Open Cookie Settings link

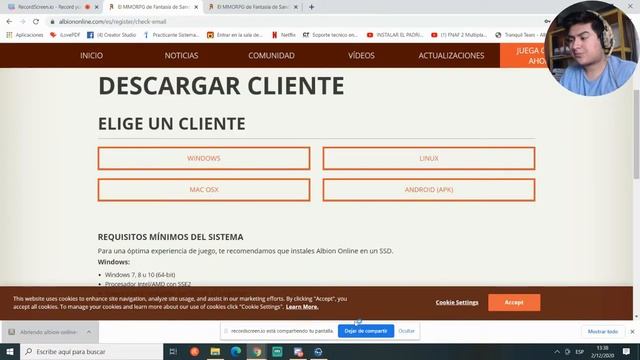click(457, 302)
